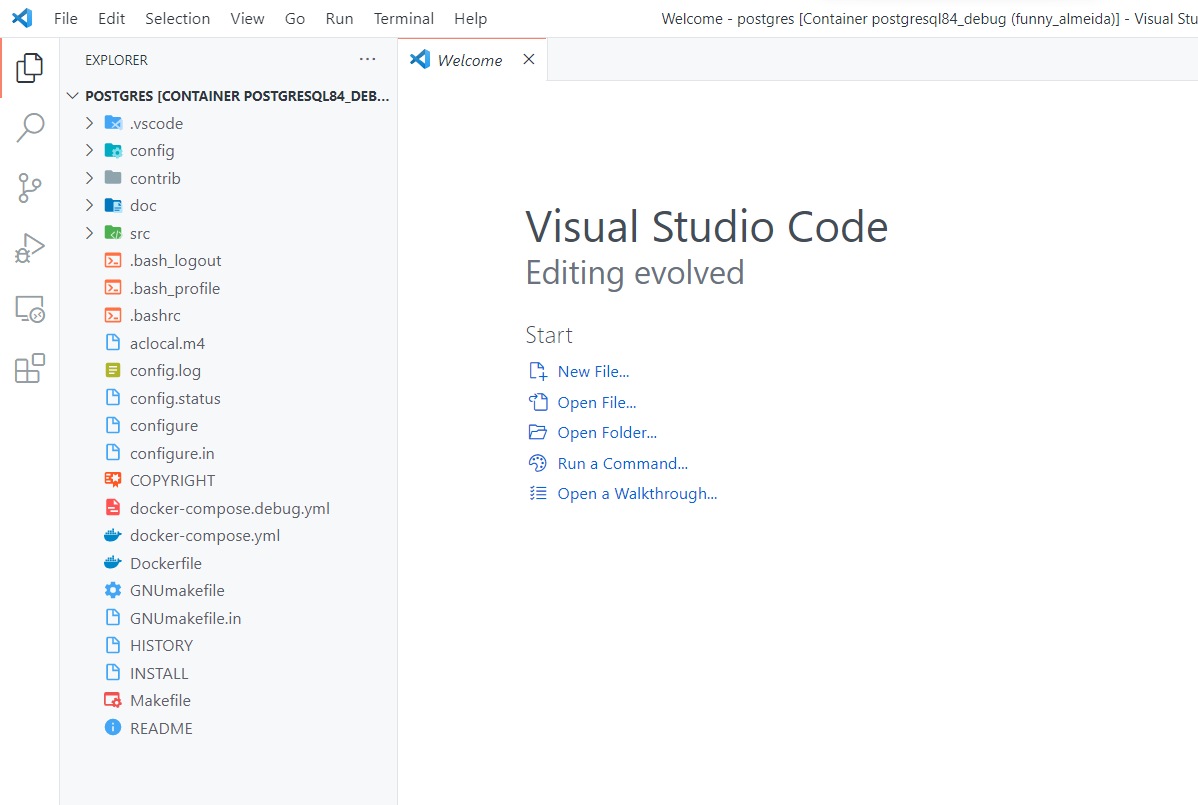Click the Run a Command icon
This screenshot has height=805, width=1198.
pos(538,463)
